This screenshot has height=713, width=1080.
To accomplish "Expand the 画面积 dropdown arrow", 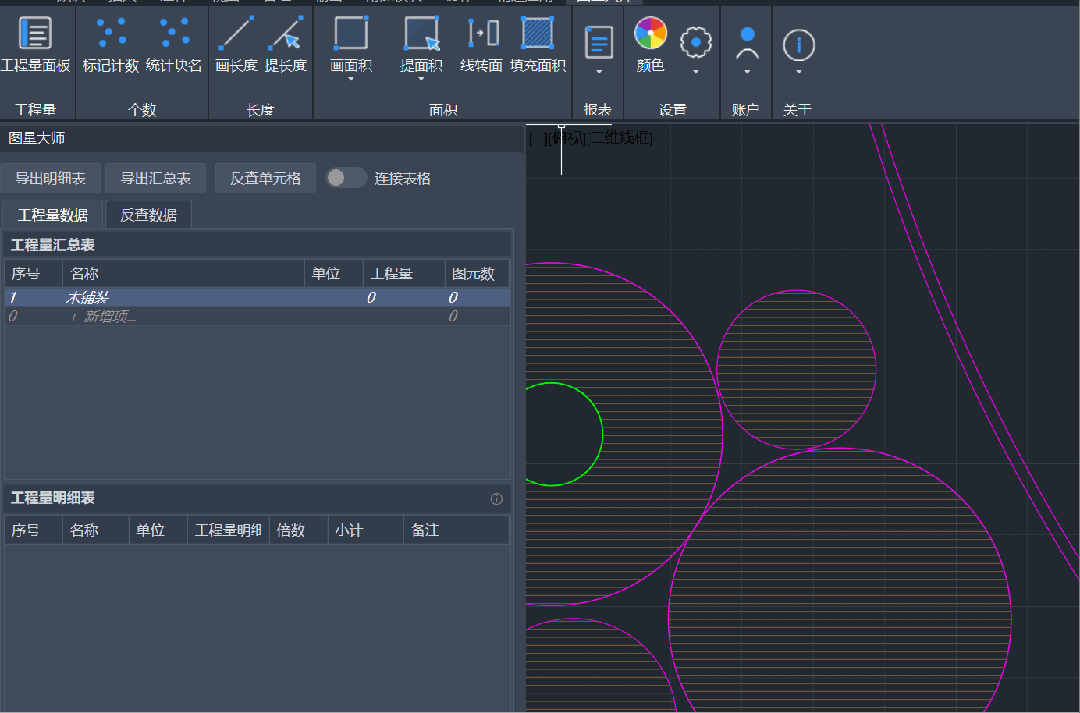I will (351, 79).
